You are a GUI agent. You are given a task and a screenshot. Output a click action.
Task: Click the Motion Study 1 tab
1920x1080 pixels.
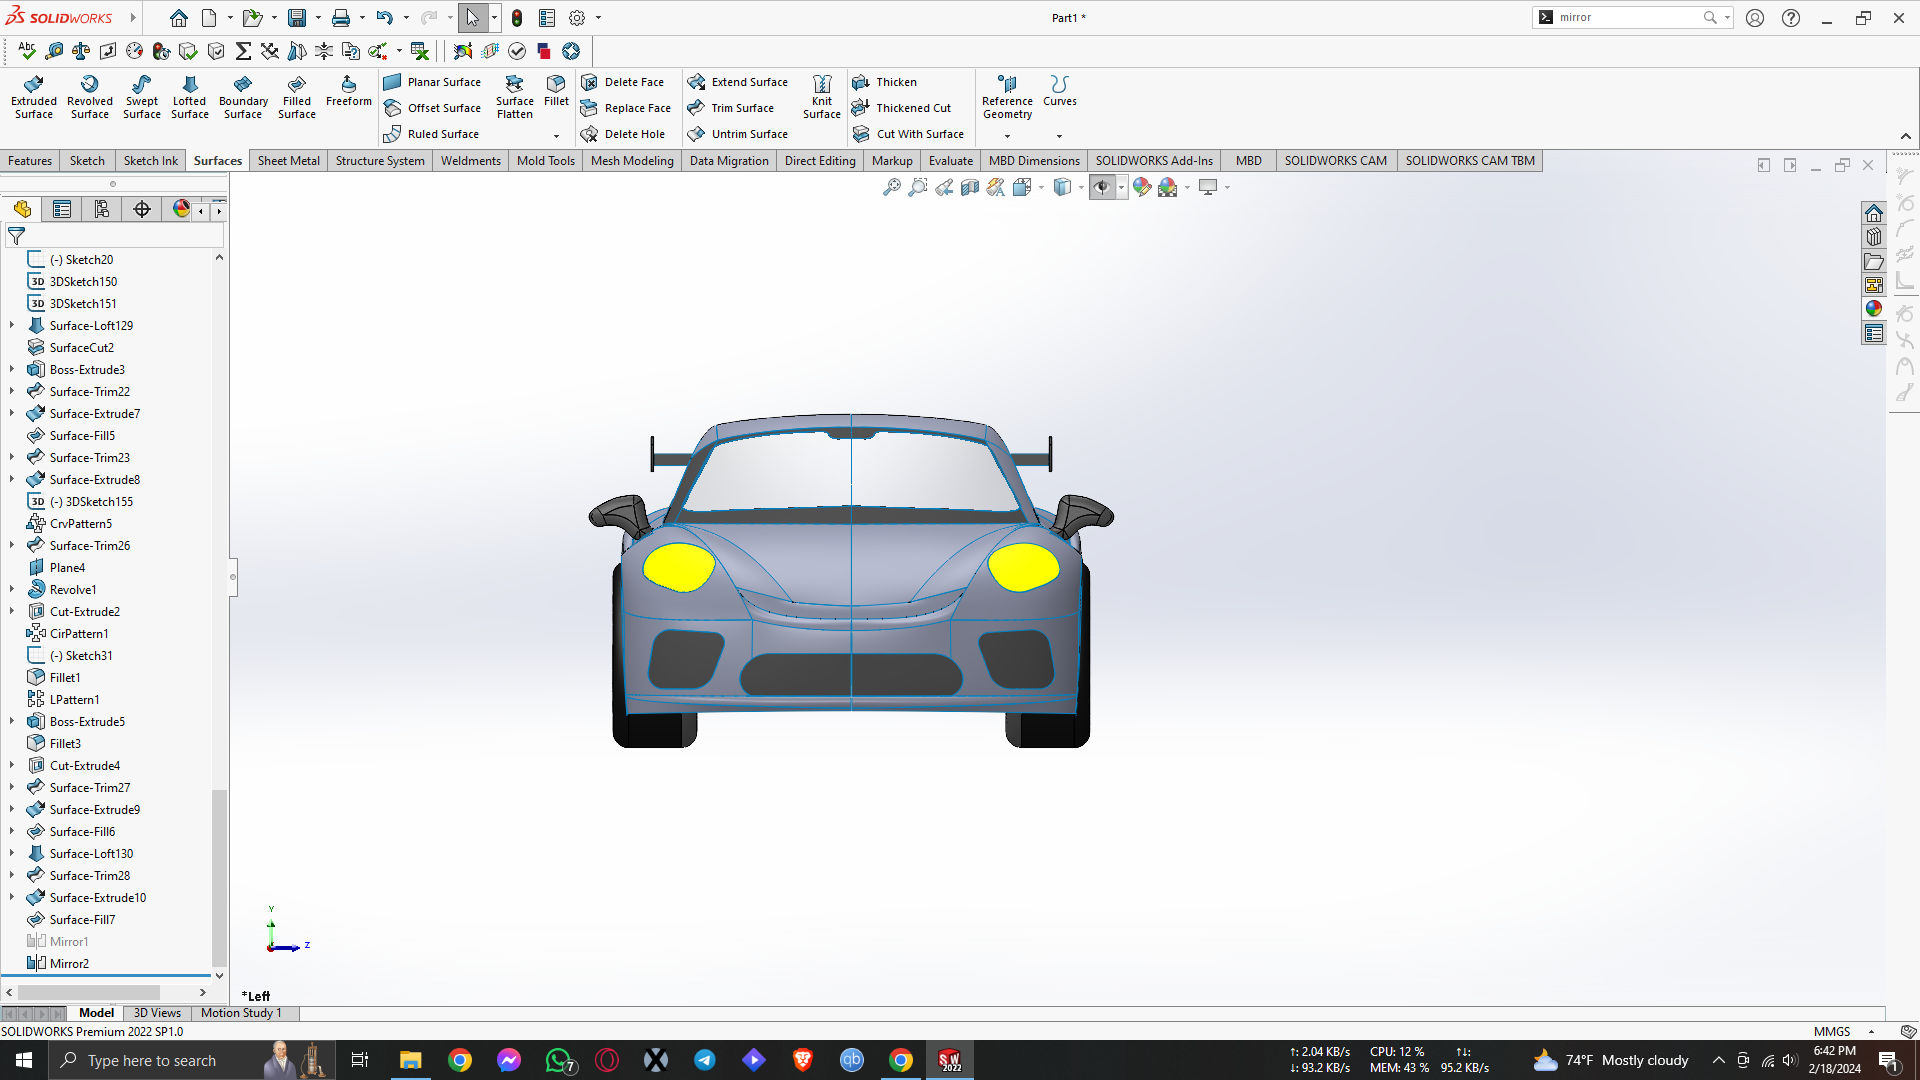coord(241,1013)
